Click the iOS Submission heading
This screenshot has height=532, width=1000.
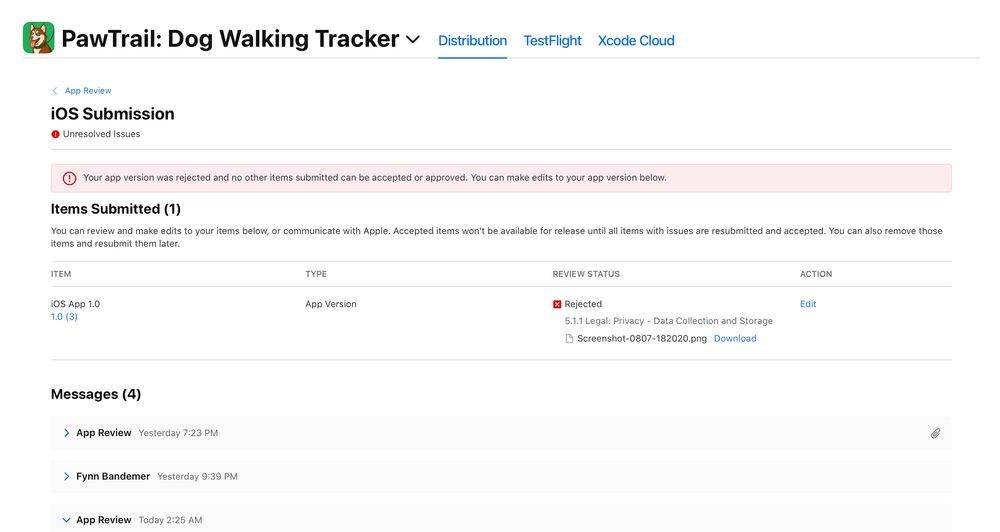click(x=113, y=114)
